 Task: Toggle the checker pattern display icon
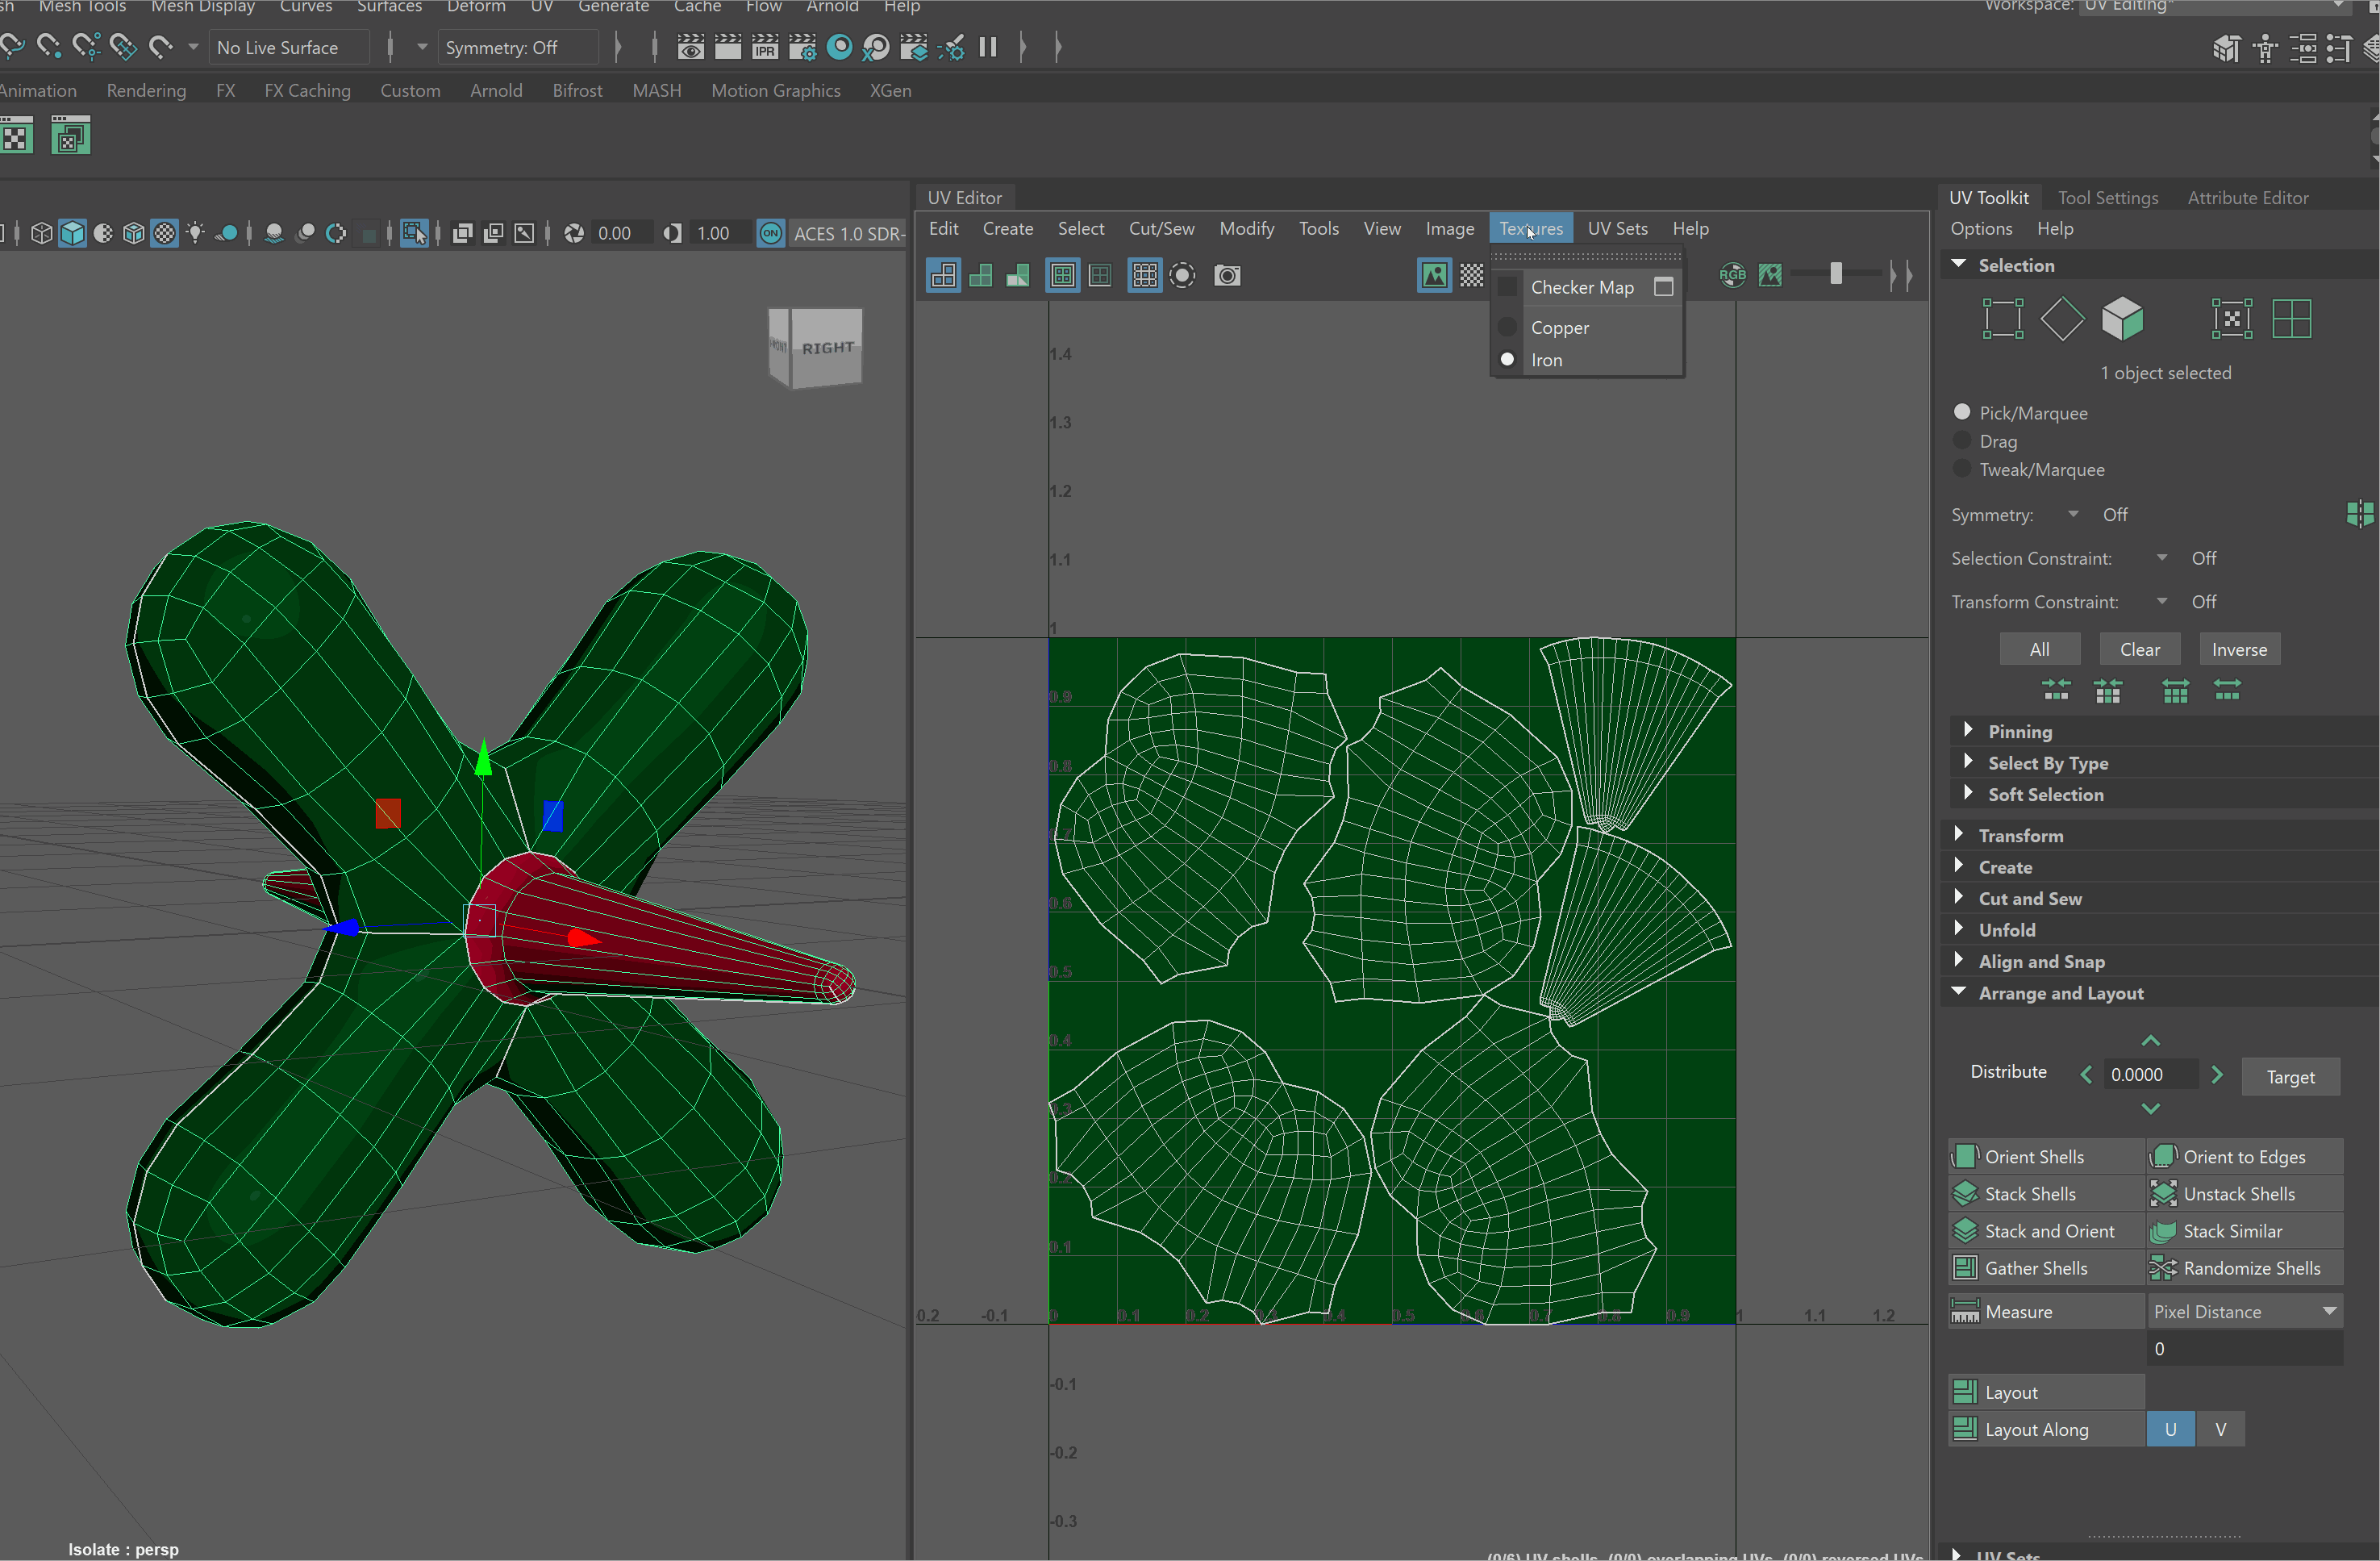coord(1472,275)
